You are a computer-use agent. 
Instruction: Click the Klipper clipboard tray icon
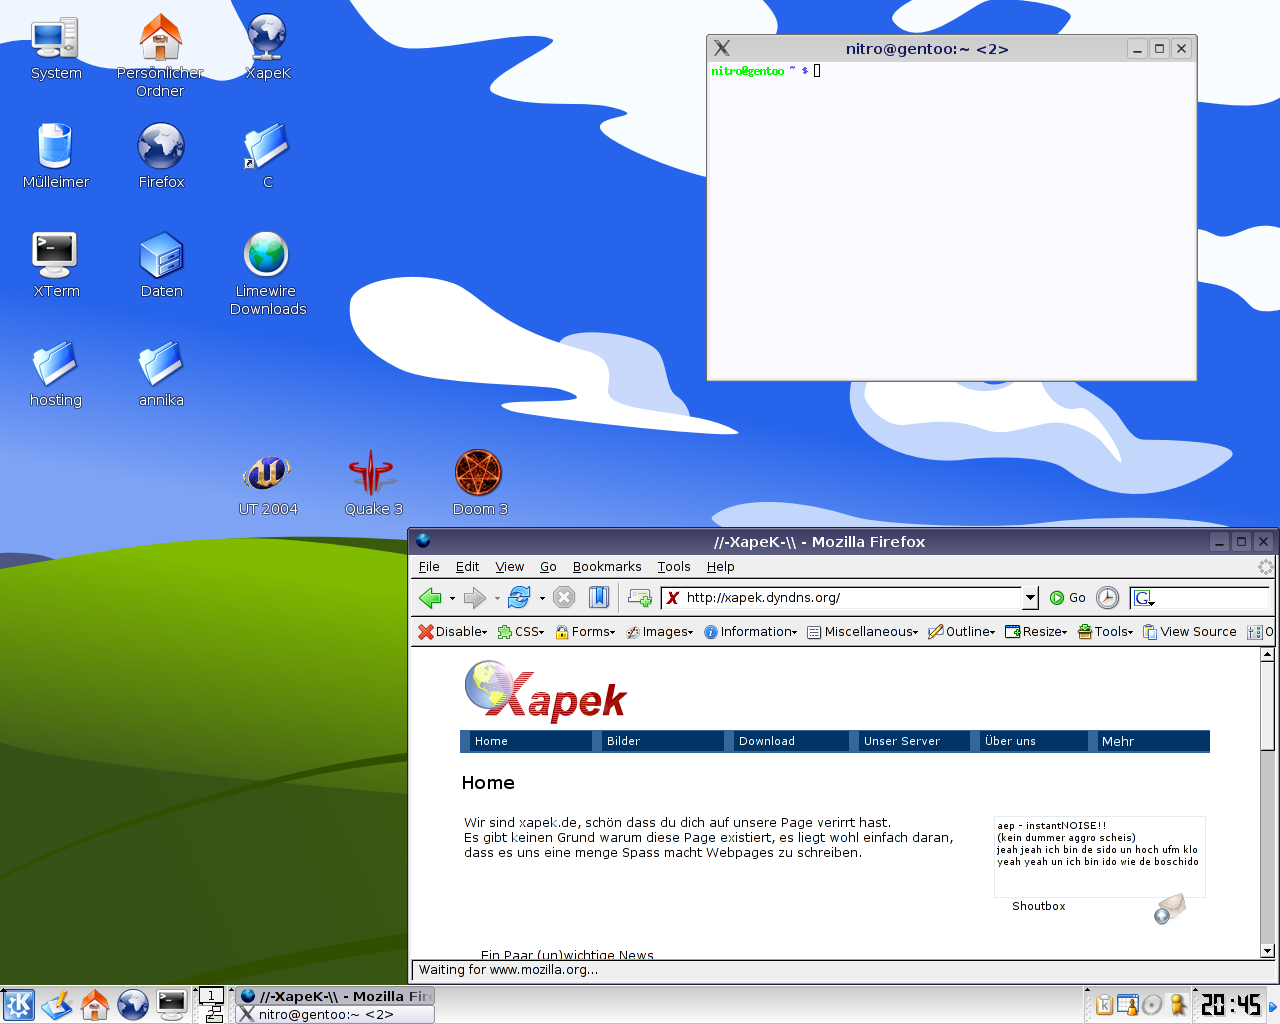(1104, 1004)
